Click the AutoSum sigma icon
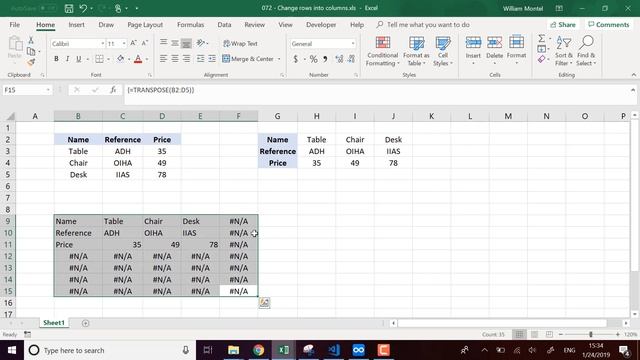The height and width of the screenshot is (360, 640). pos(541,38)
